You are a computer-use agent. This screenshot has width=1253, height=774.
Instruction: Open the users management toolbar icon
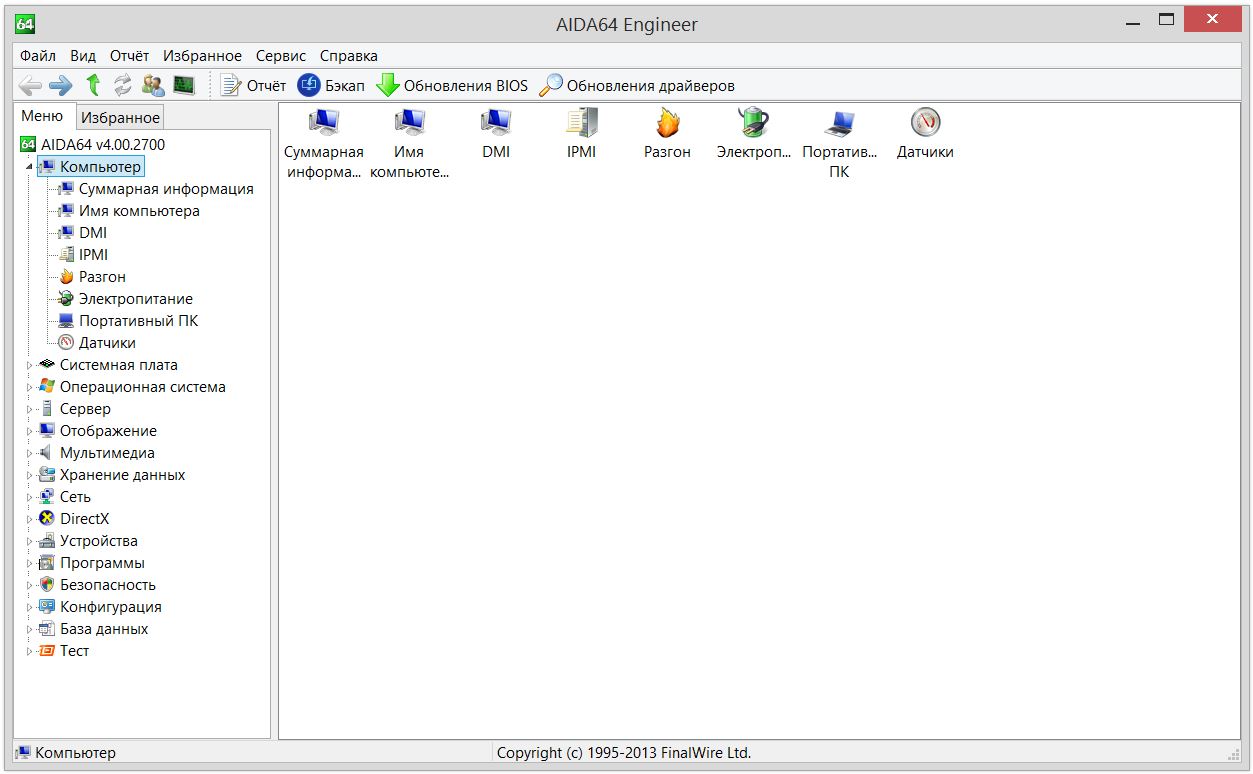[x=153, y=86]
